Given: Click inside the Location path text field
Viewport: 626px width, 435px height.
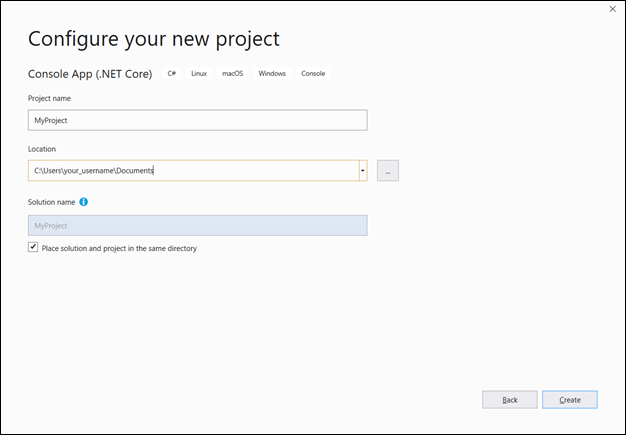Looking at the screenshot, I should 190,171.
